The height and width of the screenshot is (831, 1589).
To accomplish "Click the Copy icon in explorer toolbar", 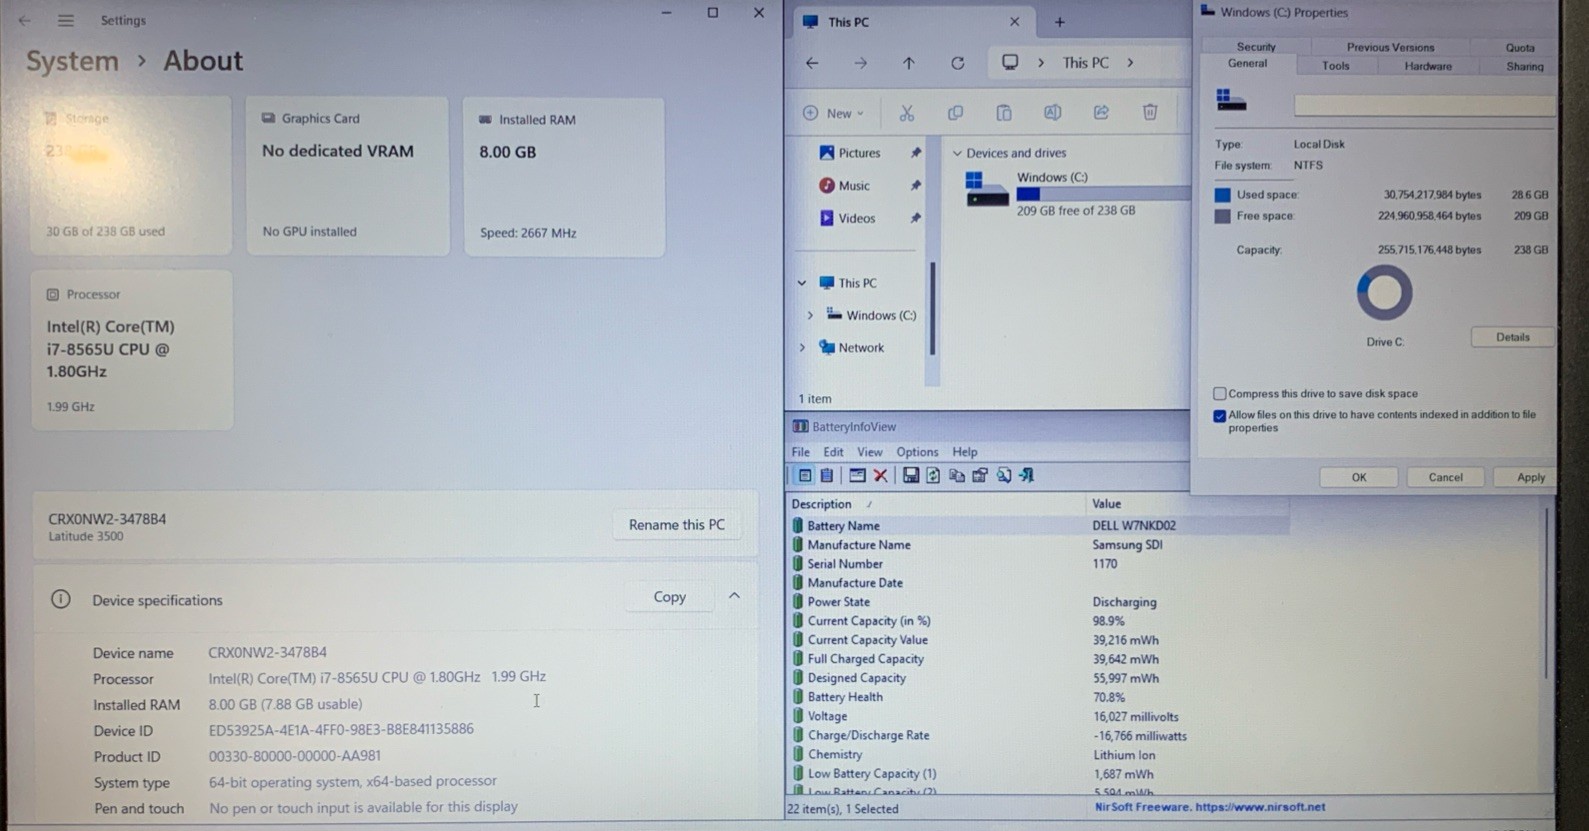I will (955, 113).
